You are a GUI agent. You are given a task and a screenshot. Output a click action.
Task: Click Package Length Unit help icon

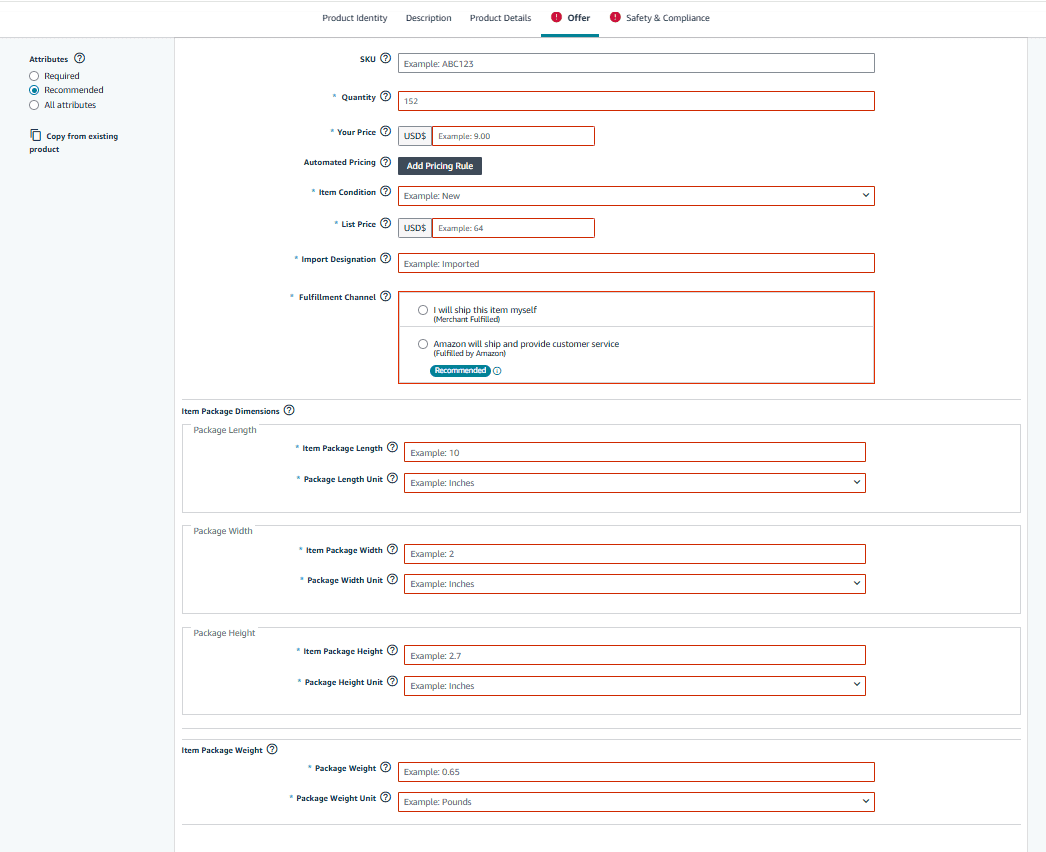(392, 478)
